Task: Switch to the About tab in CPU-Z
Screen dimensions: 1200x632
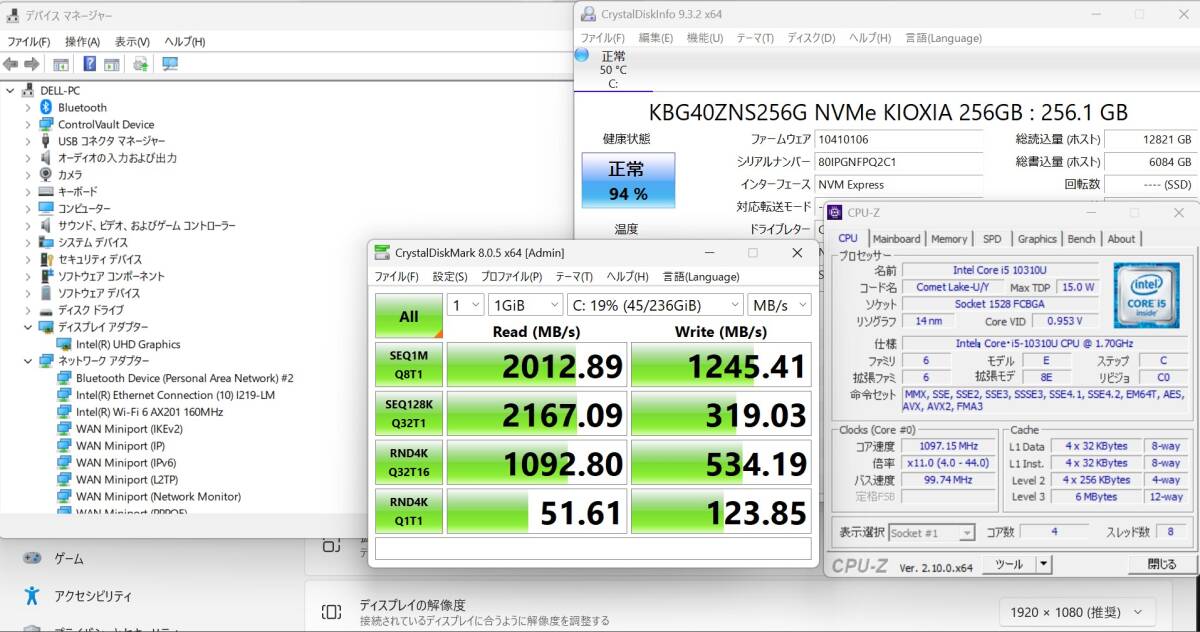Action: (x=1121, y=239)
